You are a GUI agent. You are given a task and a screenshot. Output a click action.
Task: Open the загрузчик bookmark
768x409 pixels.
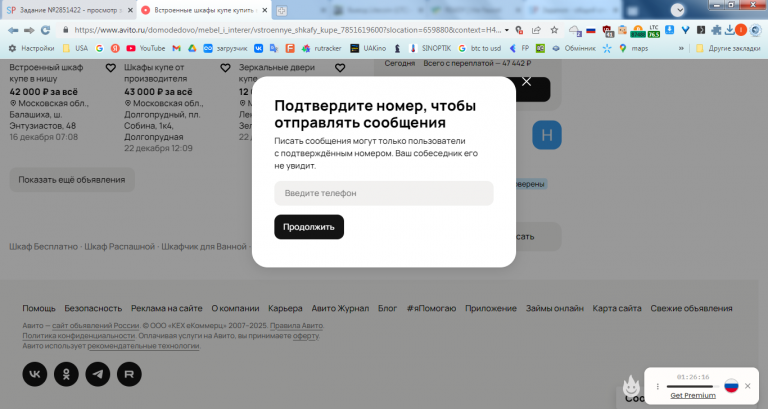(225, 48)
